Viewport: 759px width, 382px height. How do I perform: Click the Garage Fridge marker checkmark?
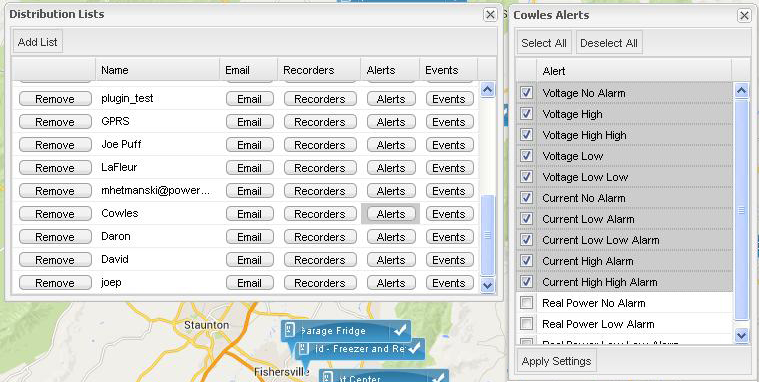click(x=400, y=331)
